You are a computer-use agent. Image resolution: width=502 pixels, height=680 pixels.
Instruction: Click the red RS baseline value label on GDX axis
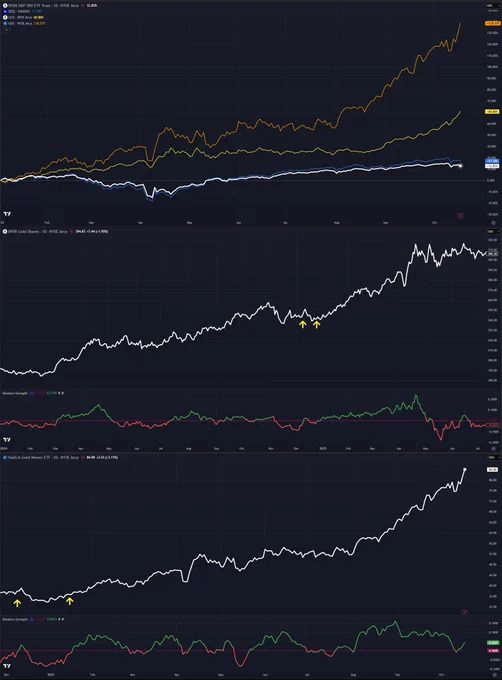click(493, 651)
